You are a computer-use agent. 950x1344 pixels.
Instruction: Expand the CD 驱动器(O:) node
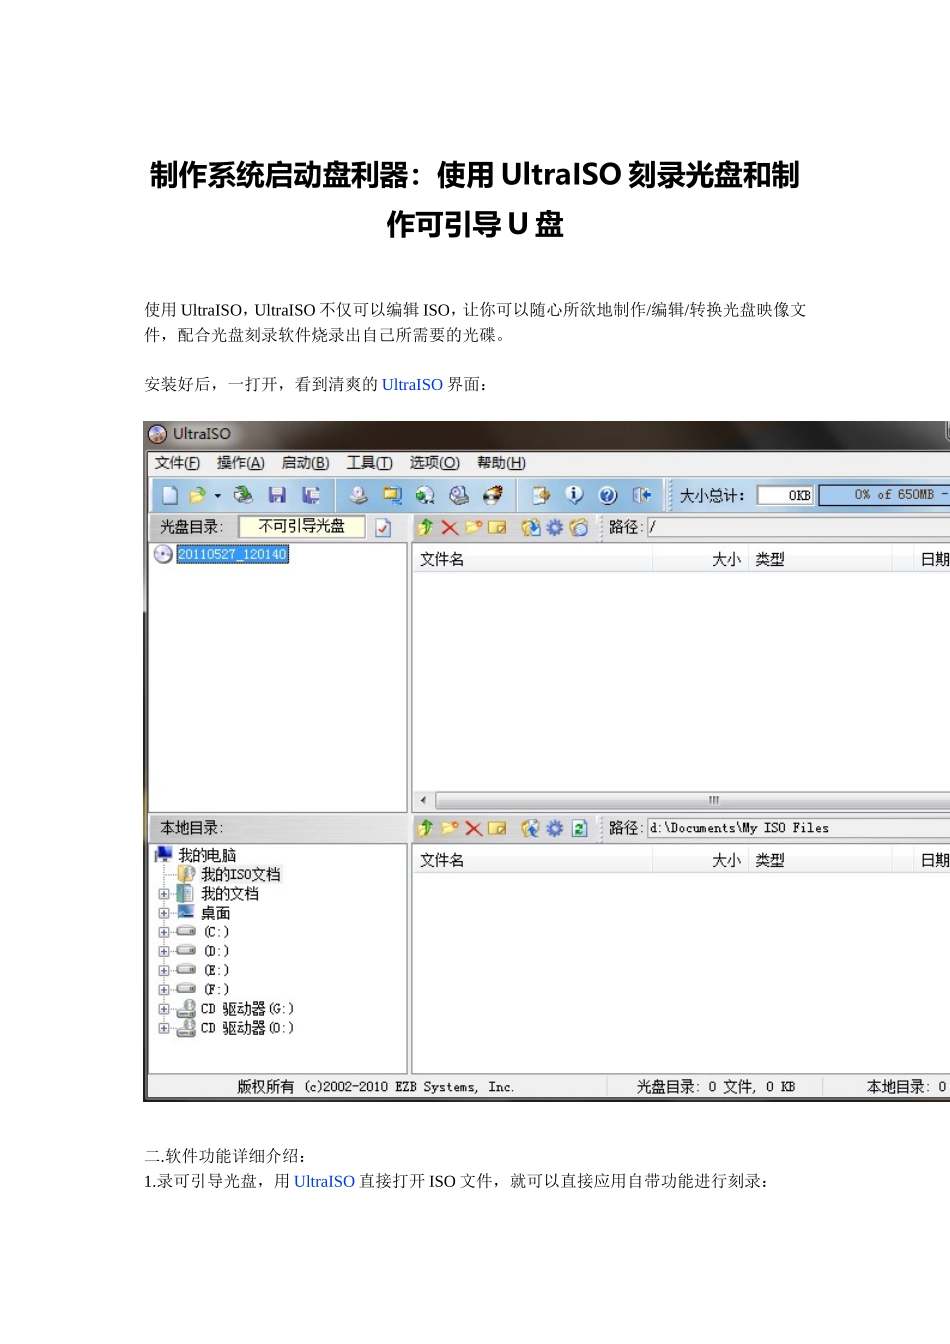coord(164,1028)
